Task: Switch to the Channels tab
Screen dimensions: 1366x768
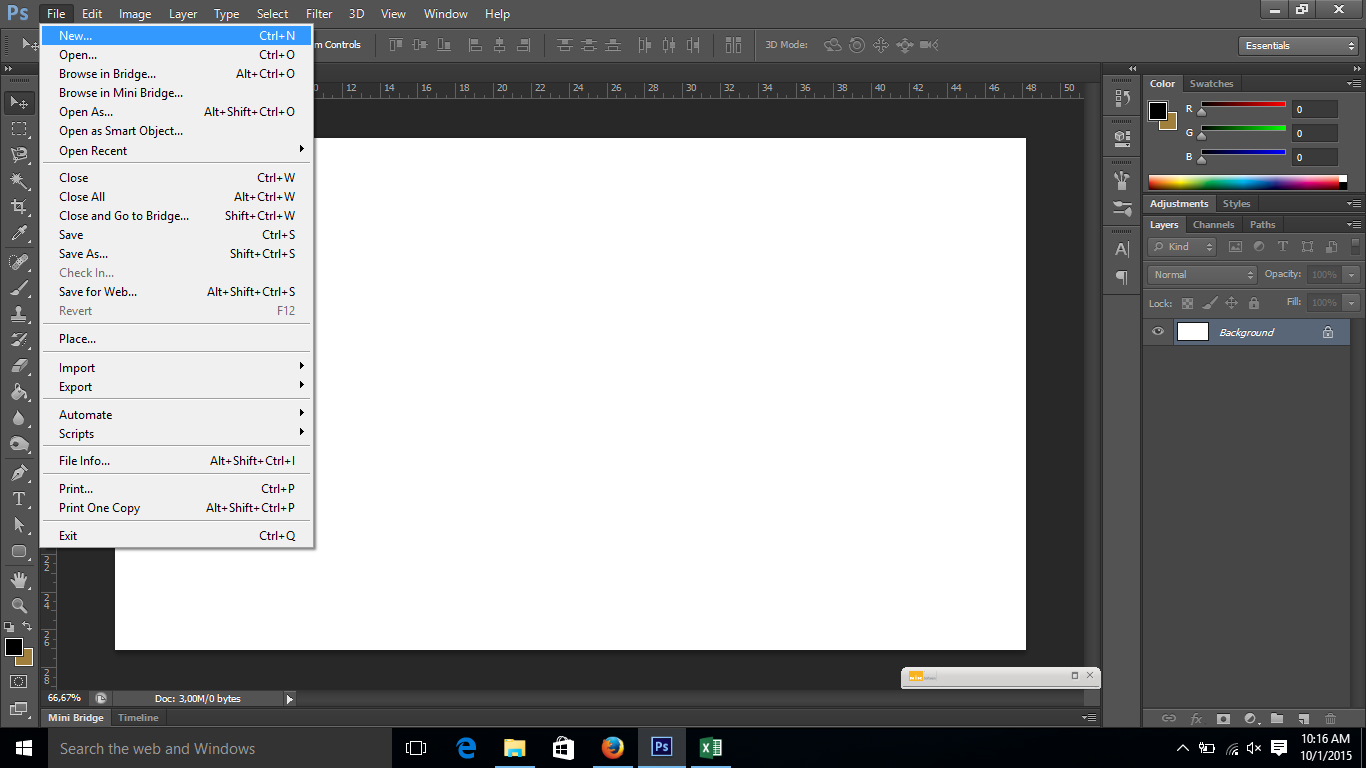Action: (1213, 224)
